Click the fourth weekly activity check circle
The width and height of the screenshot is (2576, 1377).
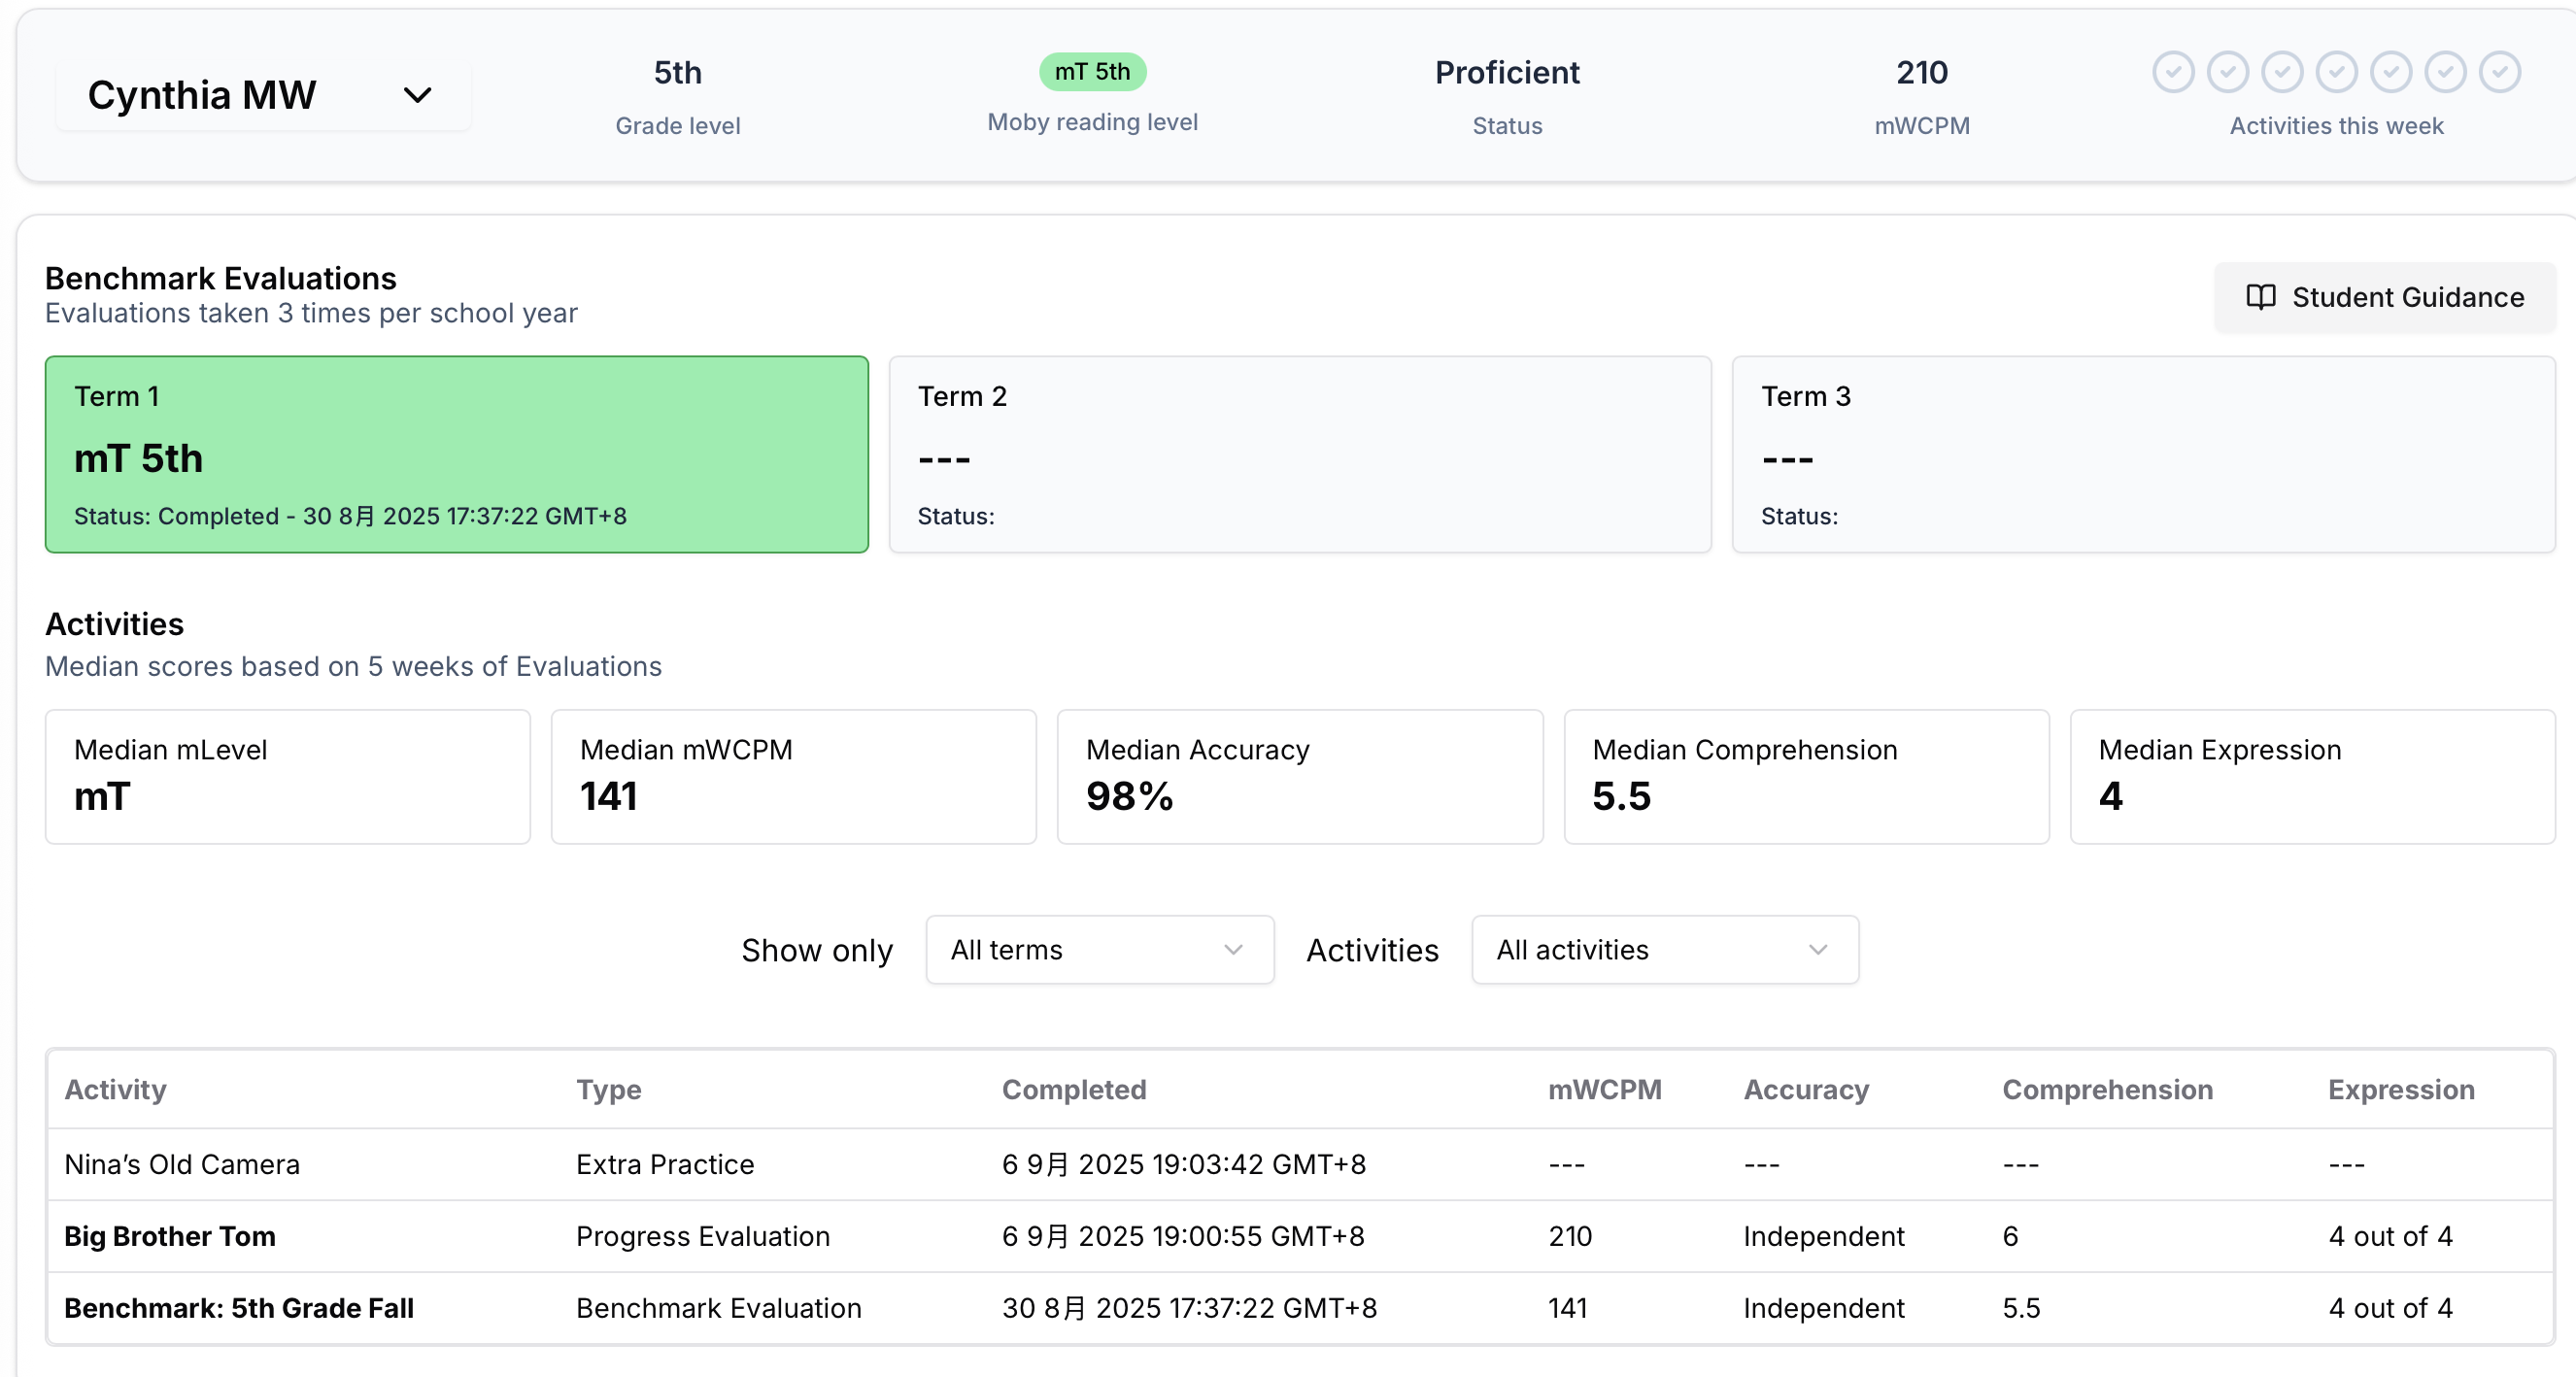[2337, 72]
